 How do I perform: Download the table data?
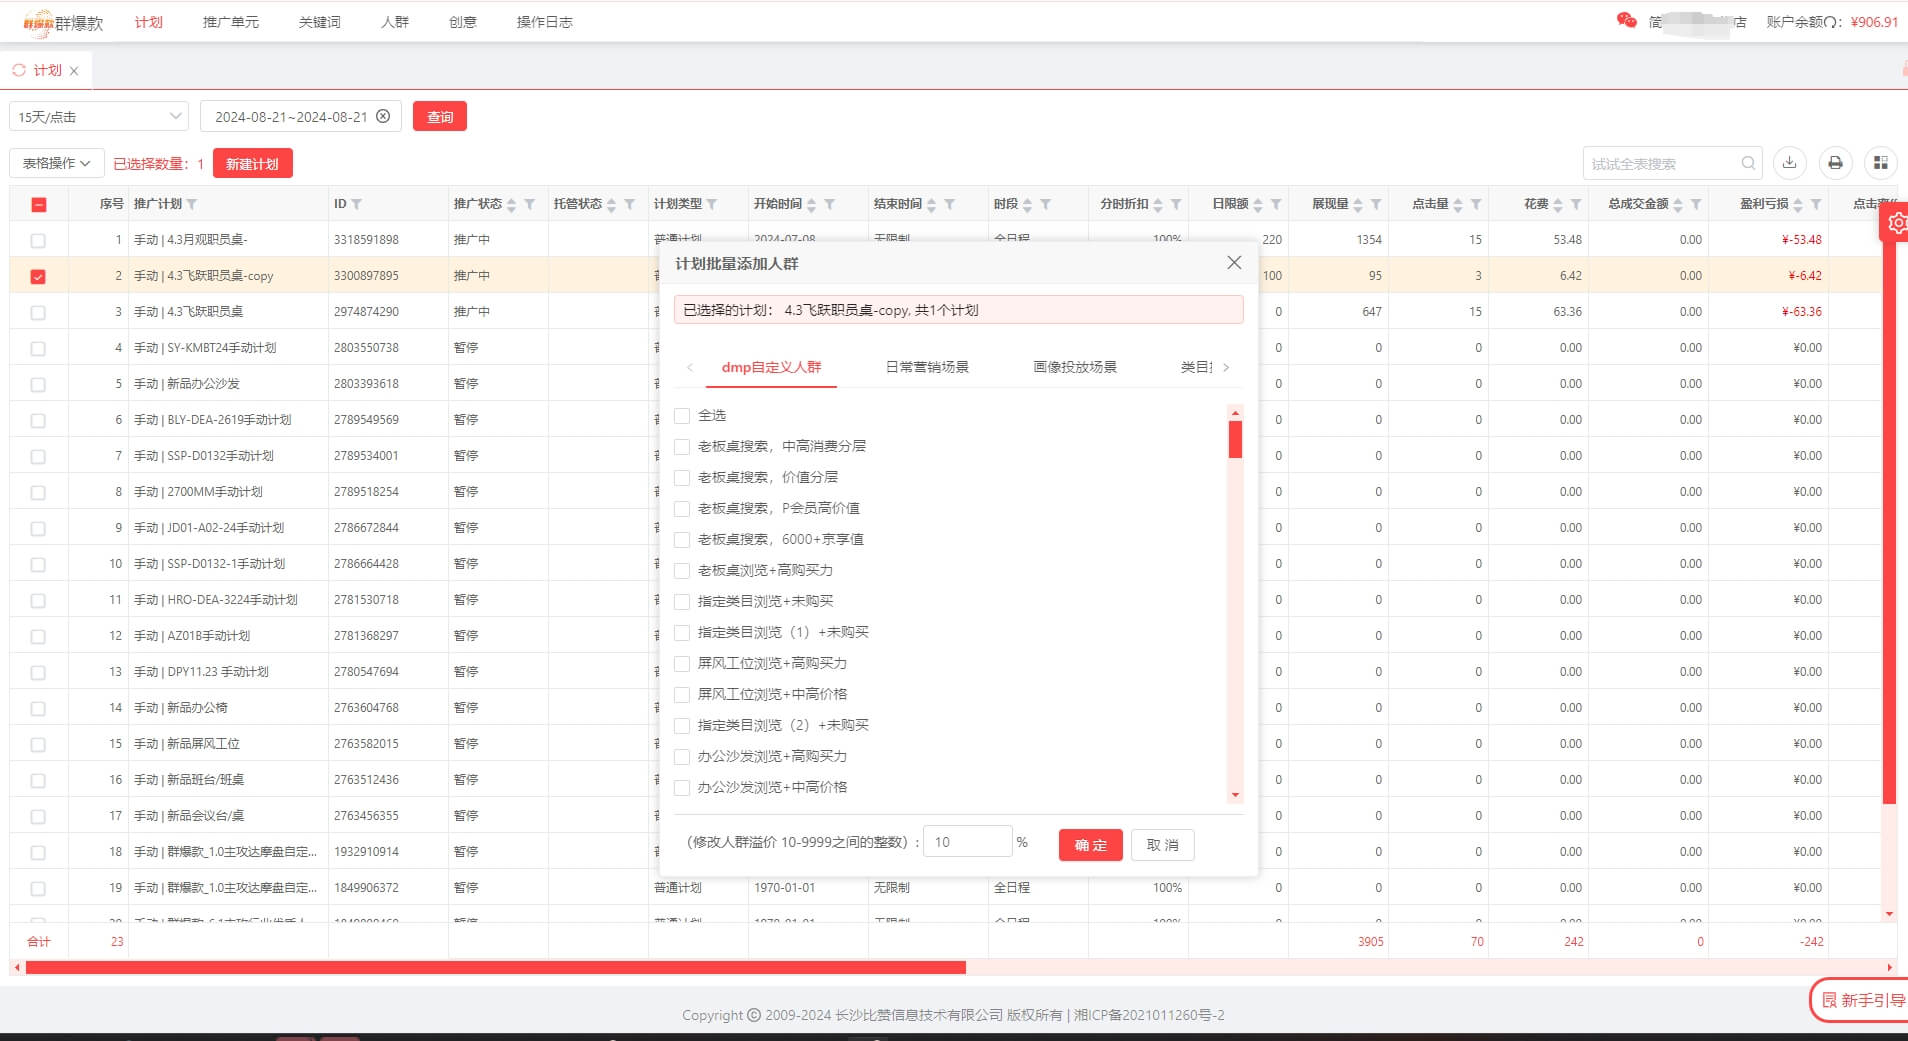click(x=1790, y=163)
